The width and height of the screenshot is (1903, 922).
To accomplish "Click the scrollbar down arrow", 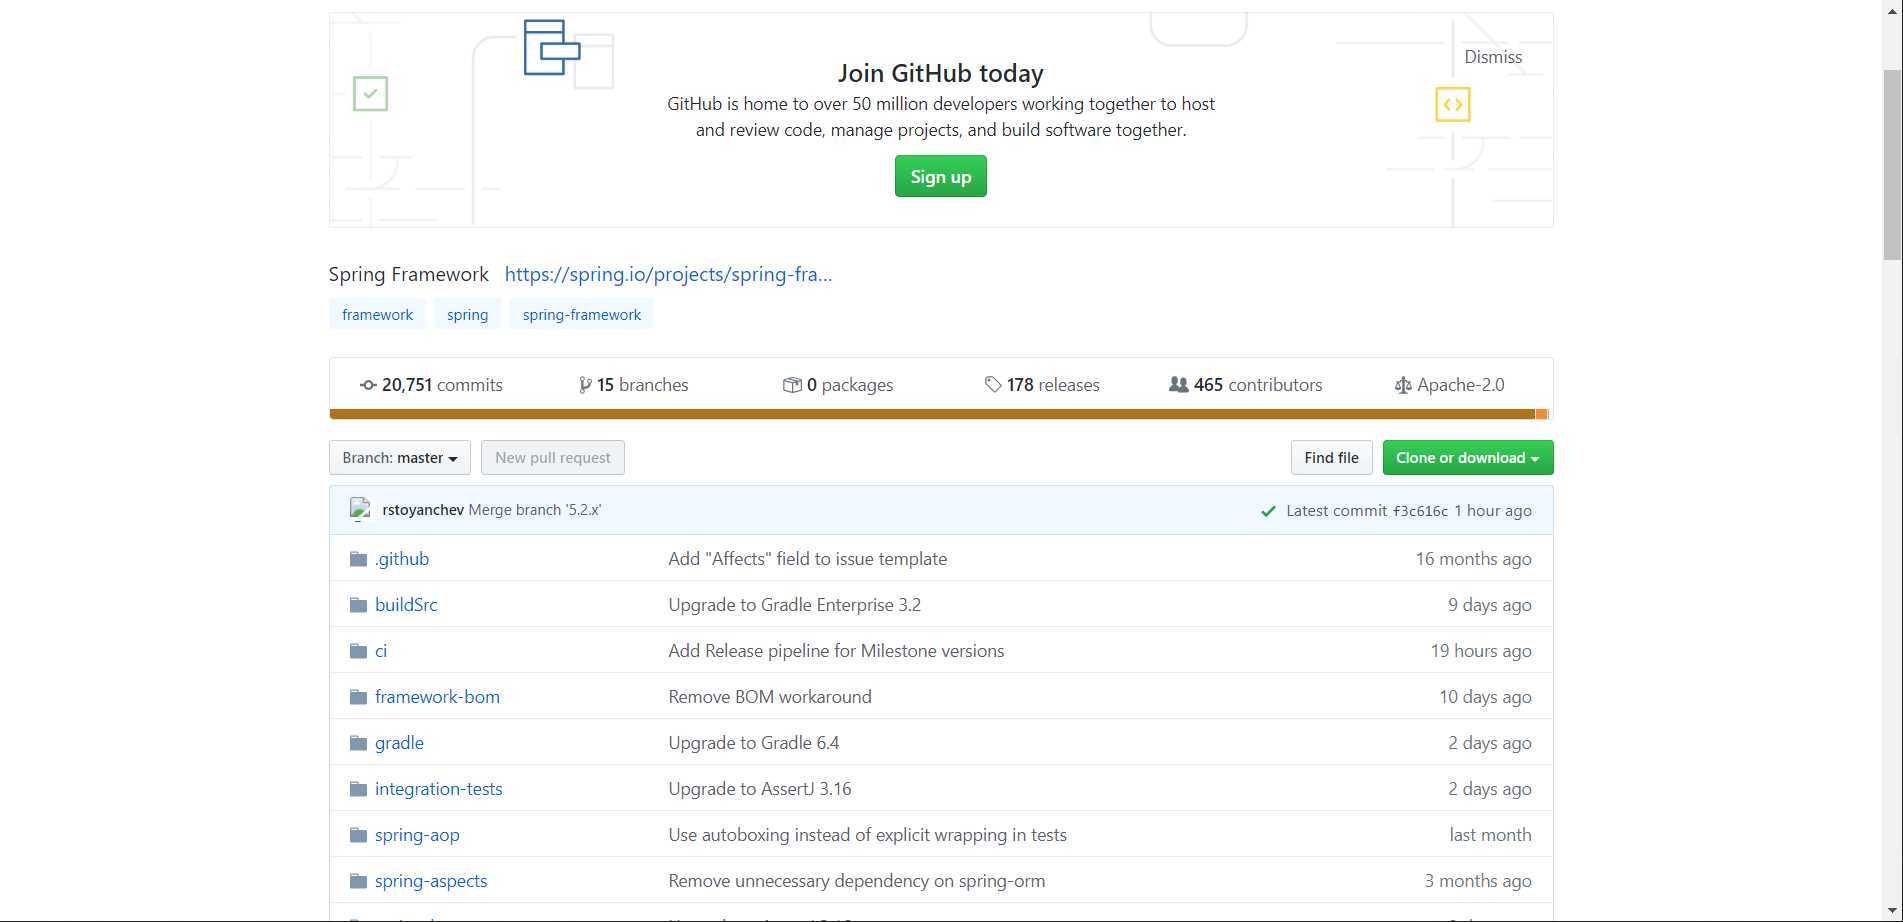I will pos(1892,911).
